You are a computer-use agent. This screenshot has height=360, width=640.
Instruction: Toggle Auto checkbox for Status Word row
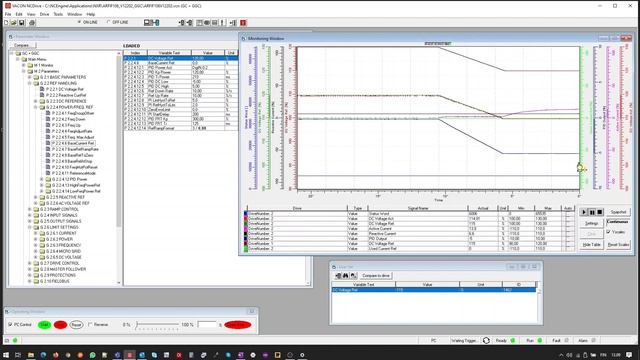click(x=568, y=214)
